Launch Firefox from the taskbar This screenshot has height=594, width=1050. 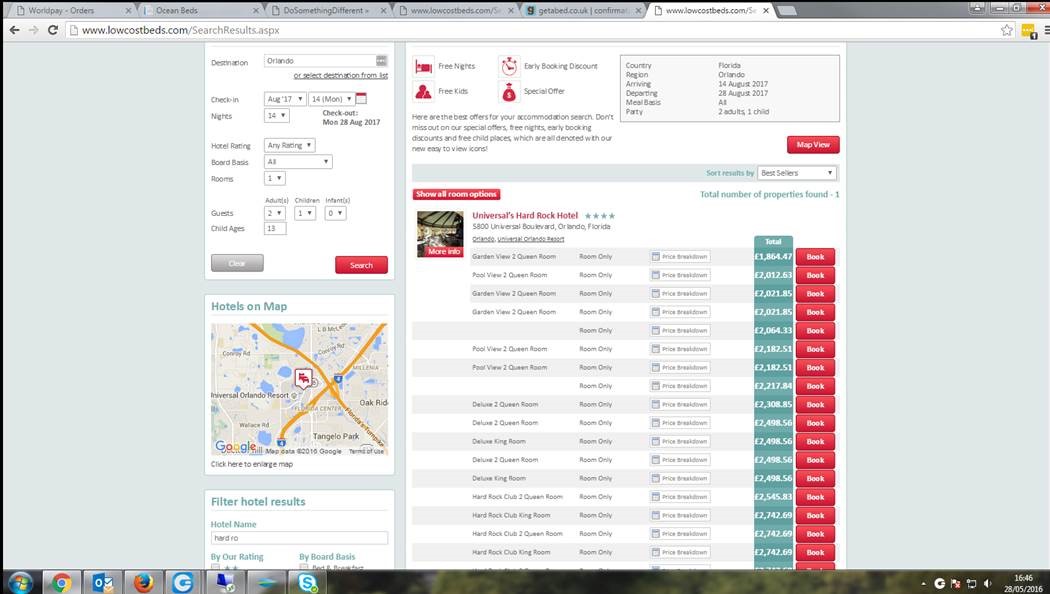pyautogui.click(x=143, y=583)
